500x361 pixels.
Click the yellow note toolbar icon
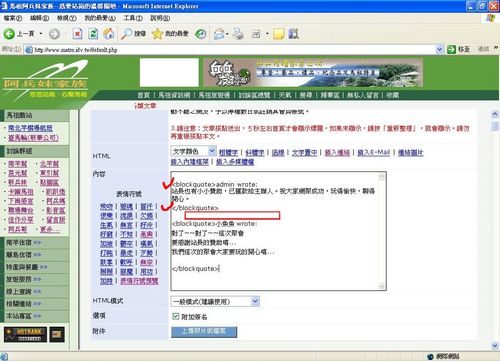pyautogui.click(x=278, y=34)
